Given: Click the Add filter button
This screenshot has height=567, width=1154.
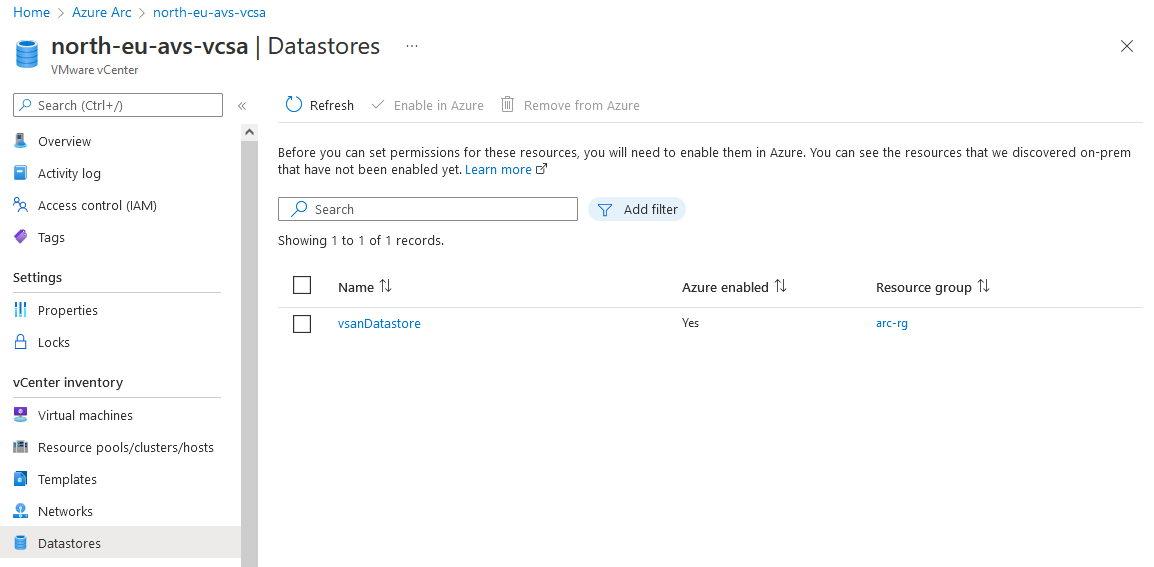Looking at the screenshot, I should click(637, 209).
